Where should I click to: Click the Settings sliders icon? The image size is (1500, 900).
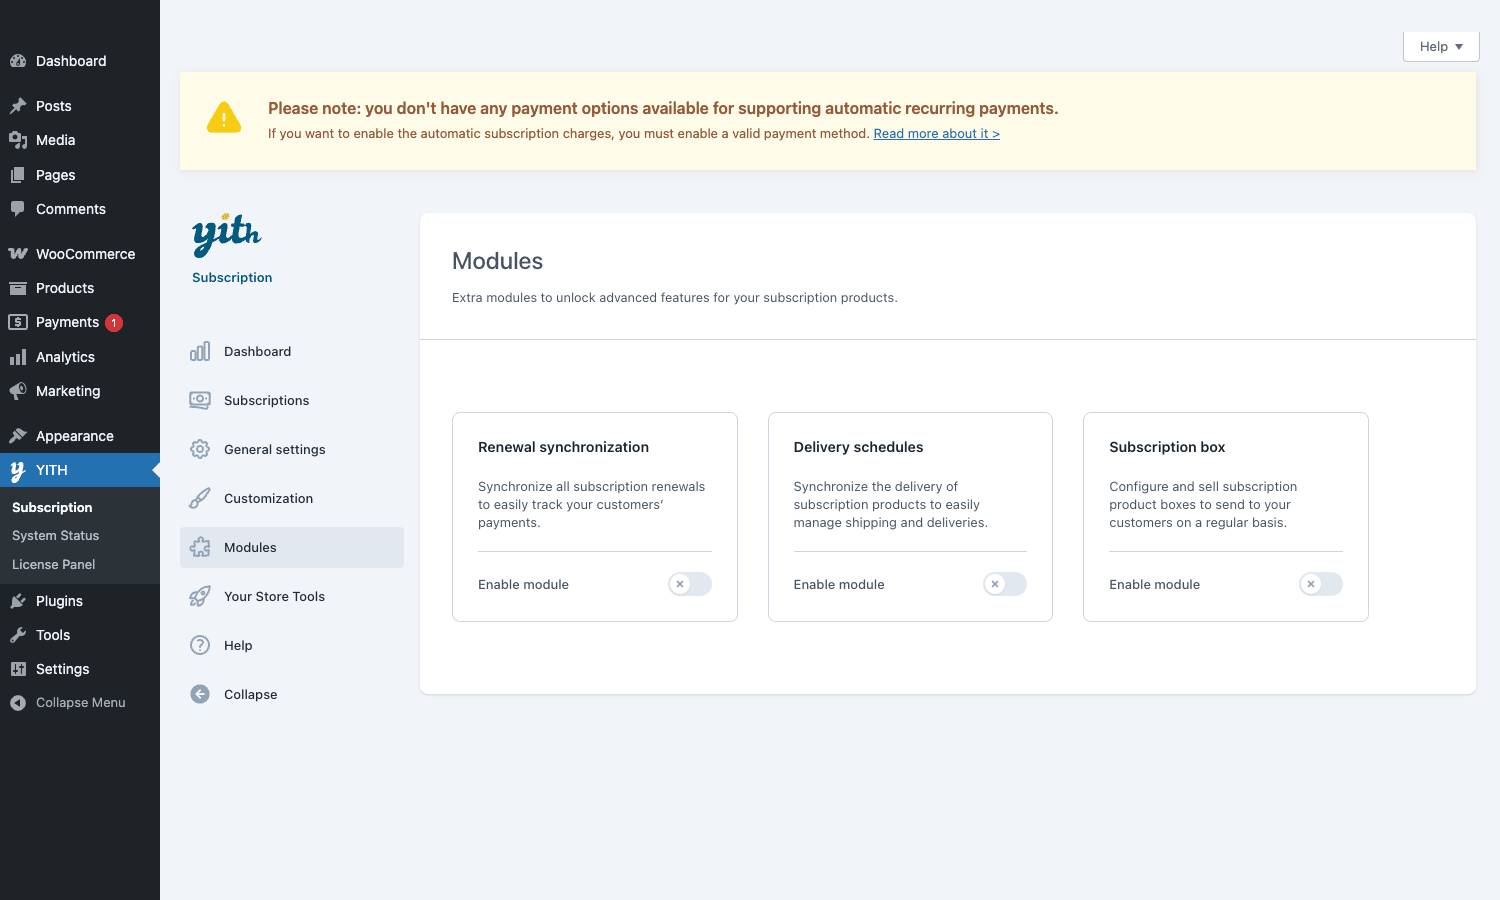[18, 669]
